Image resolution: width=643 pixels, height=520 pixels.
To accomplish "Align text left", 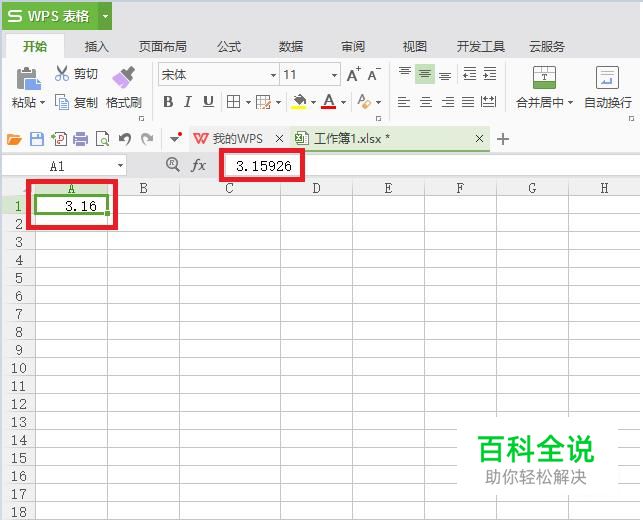I will coord(404,102).
